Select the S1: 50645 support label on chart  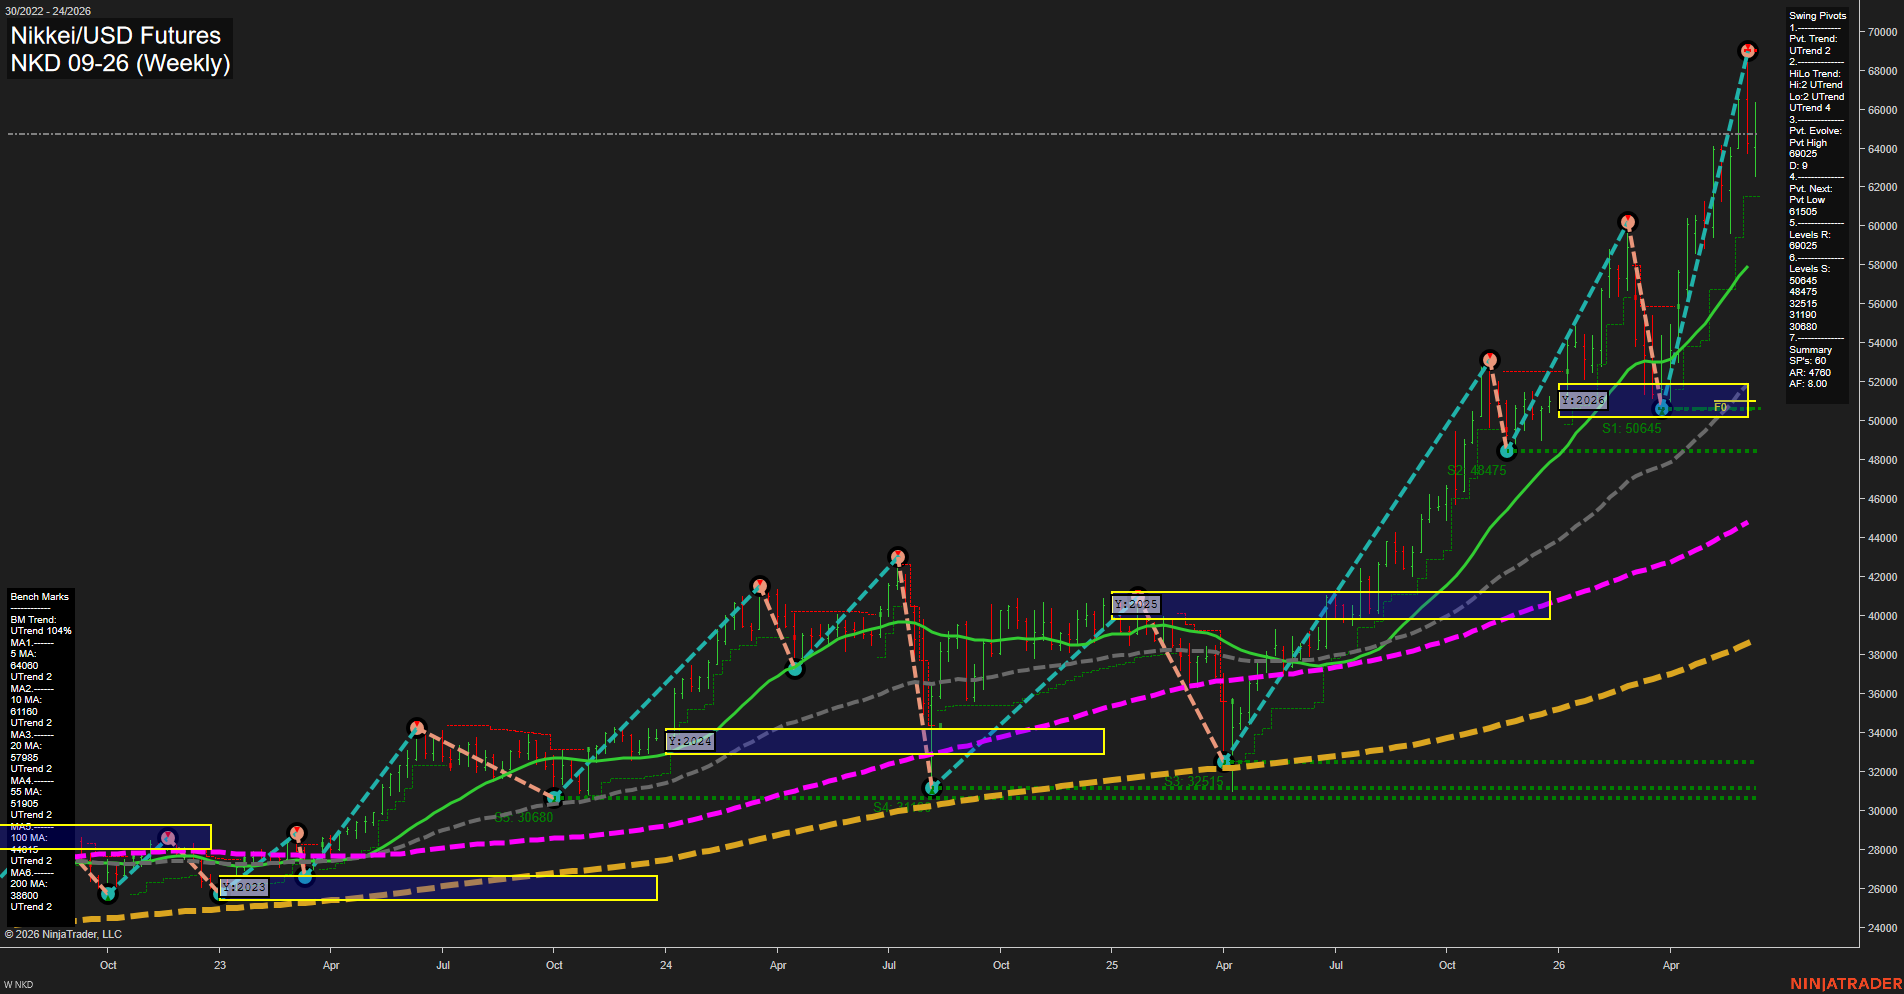point(1631,428)
